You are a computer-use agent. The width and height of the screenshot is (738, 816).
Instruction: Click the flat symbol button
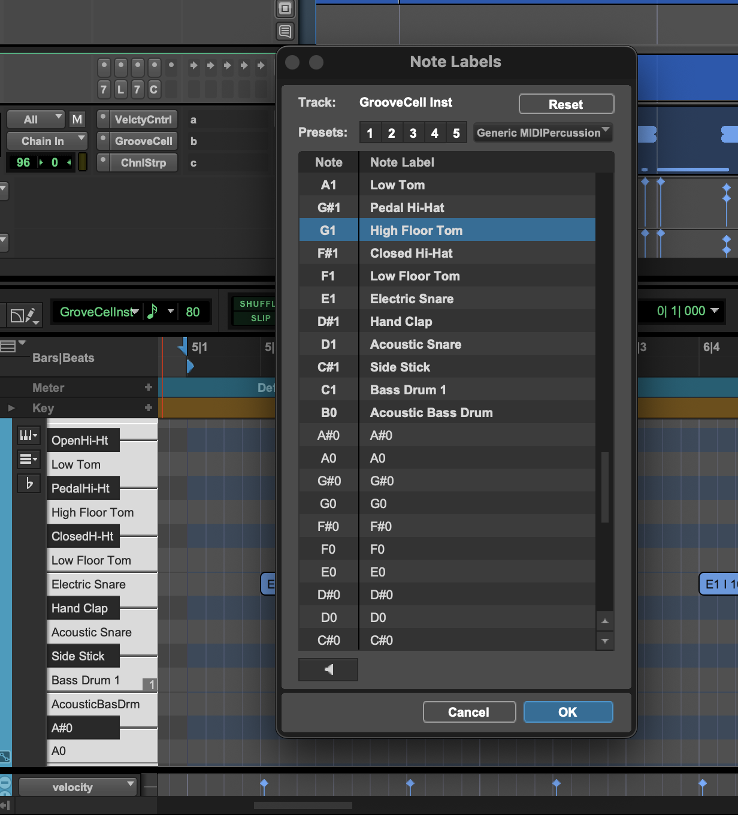(27, 484)
